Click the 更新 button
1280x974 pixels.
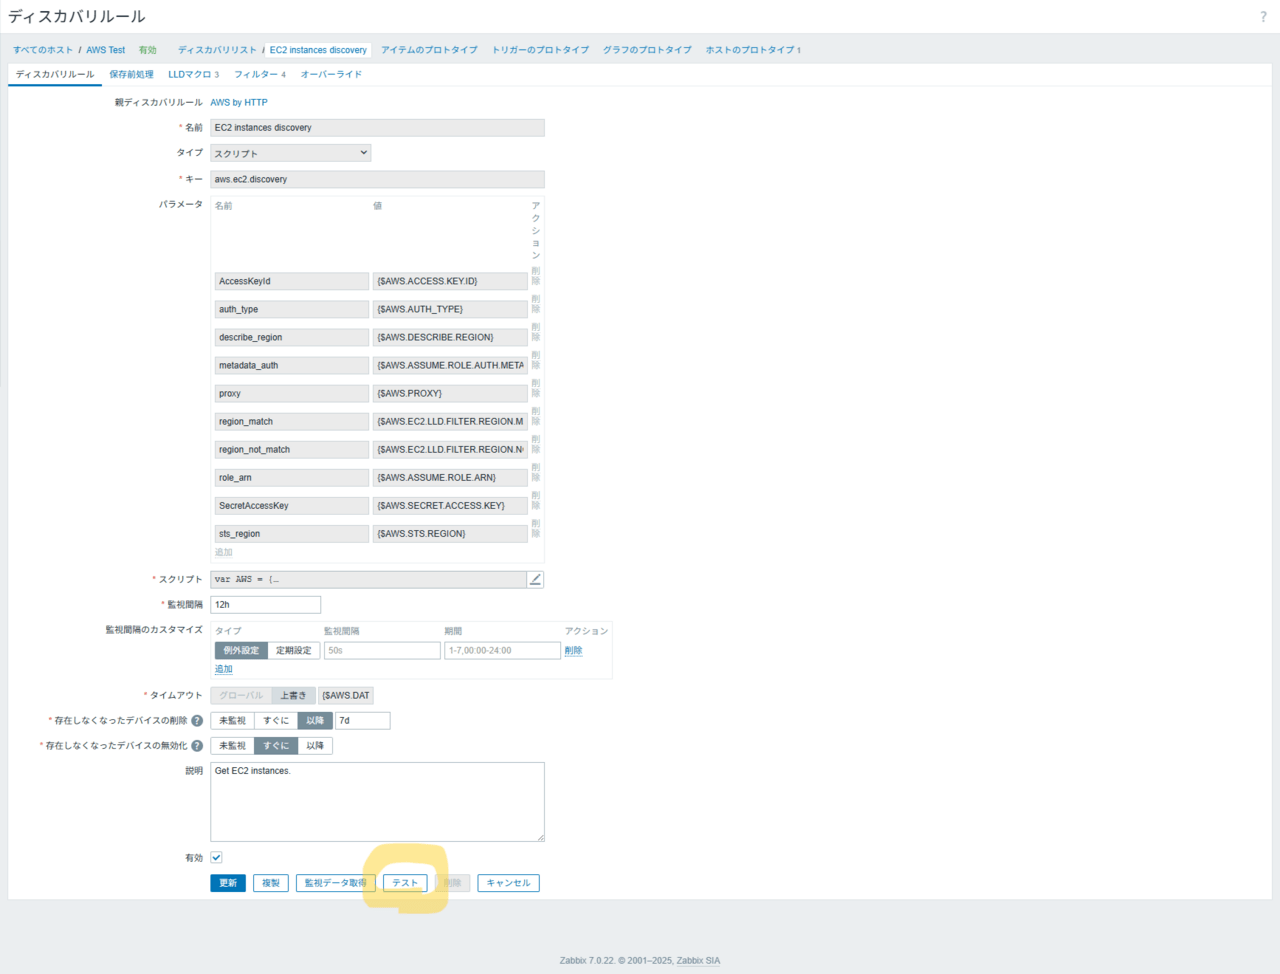point(228,883)
